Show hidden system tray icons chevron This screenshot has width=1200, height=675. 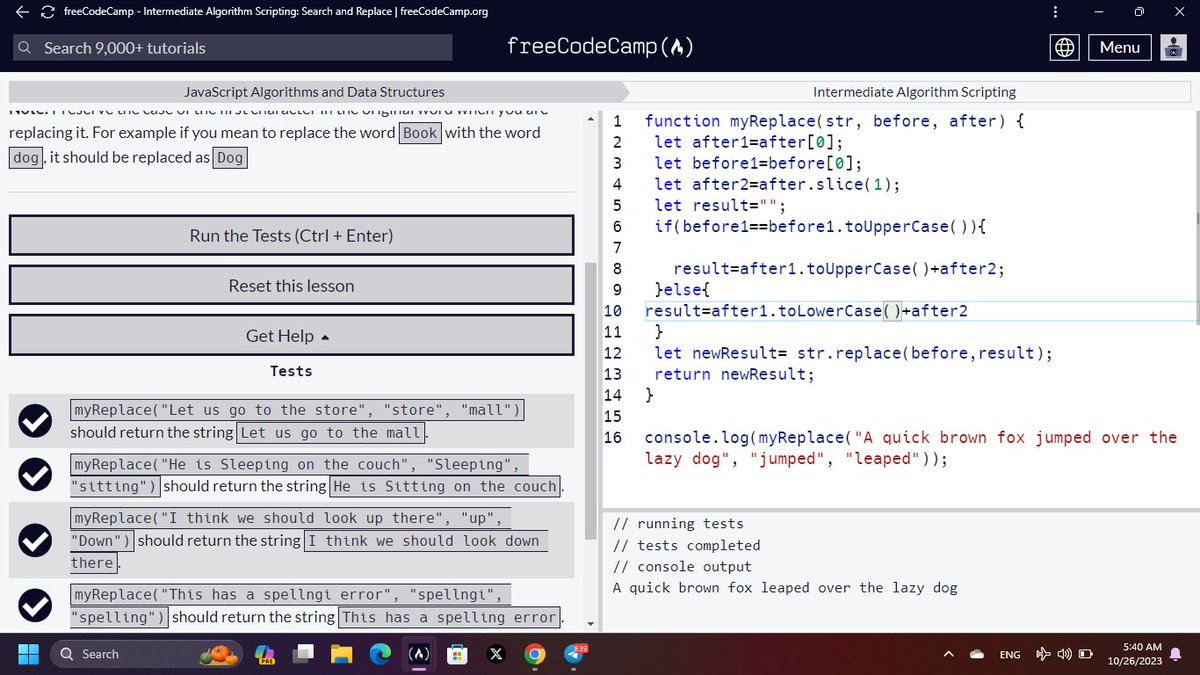tap(947, 654)
